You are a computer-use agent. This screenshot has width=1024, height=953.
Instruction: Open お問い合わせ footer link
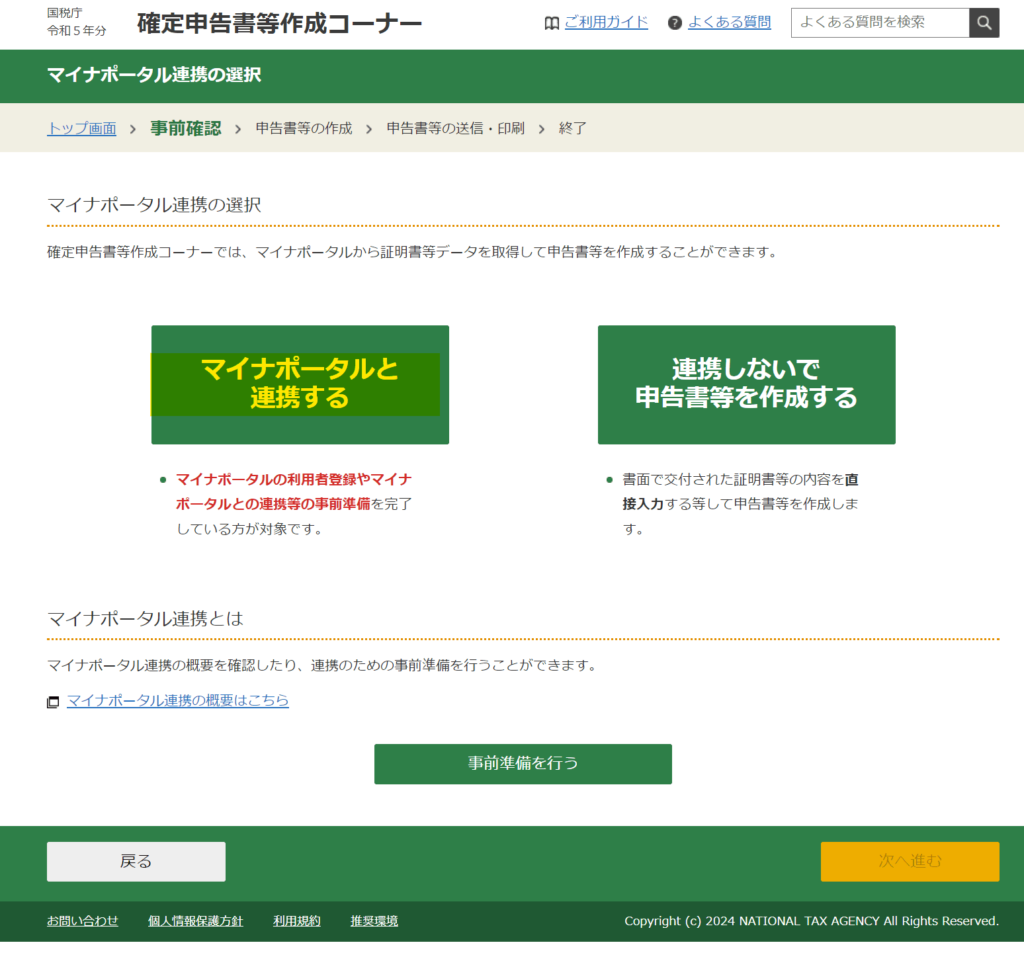pyautogui.click(x=82, y=921)
